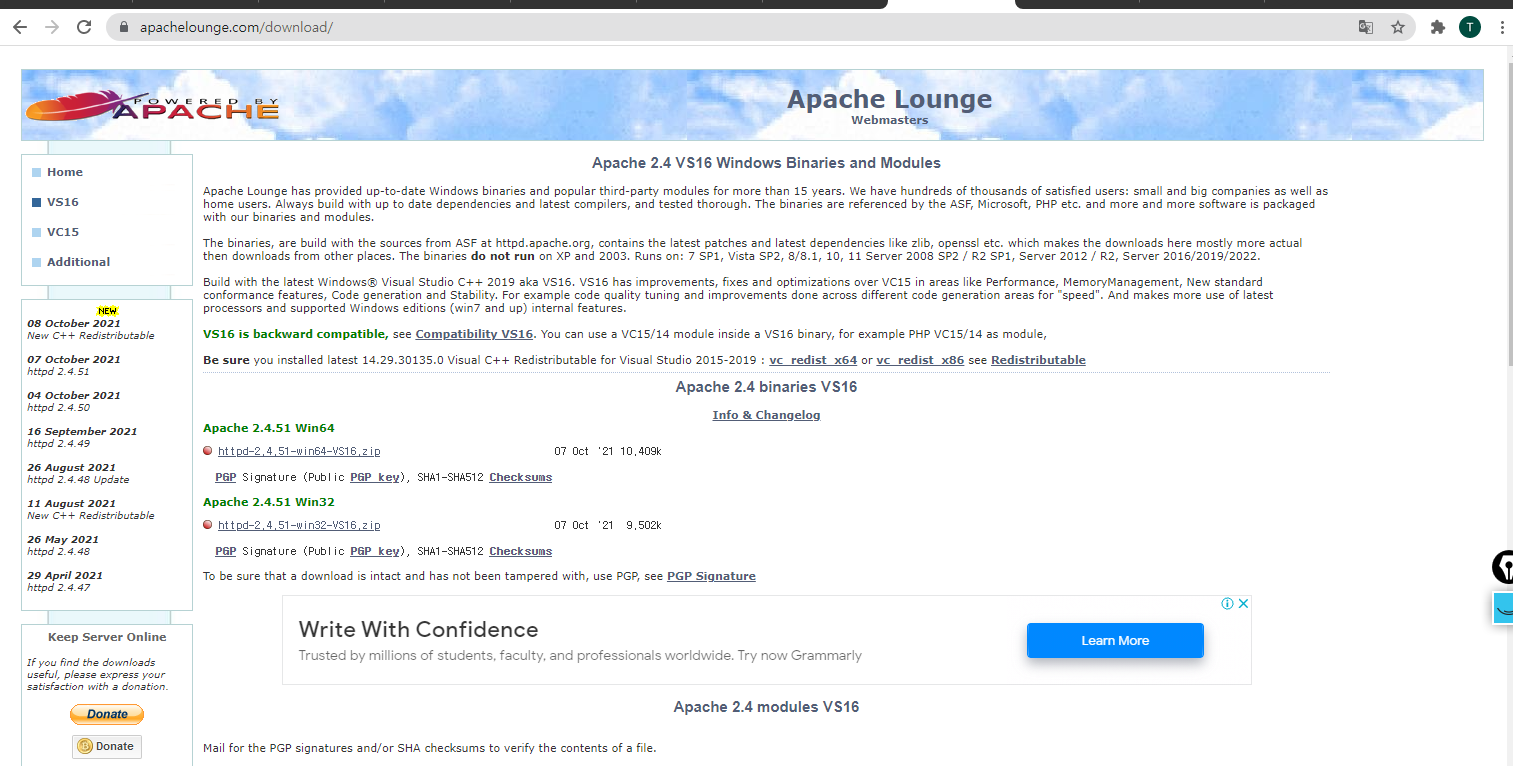Click the padlock site info icon
Screen dimensions: 1513x766
point(125,27)
